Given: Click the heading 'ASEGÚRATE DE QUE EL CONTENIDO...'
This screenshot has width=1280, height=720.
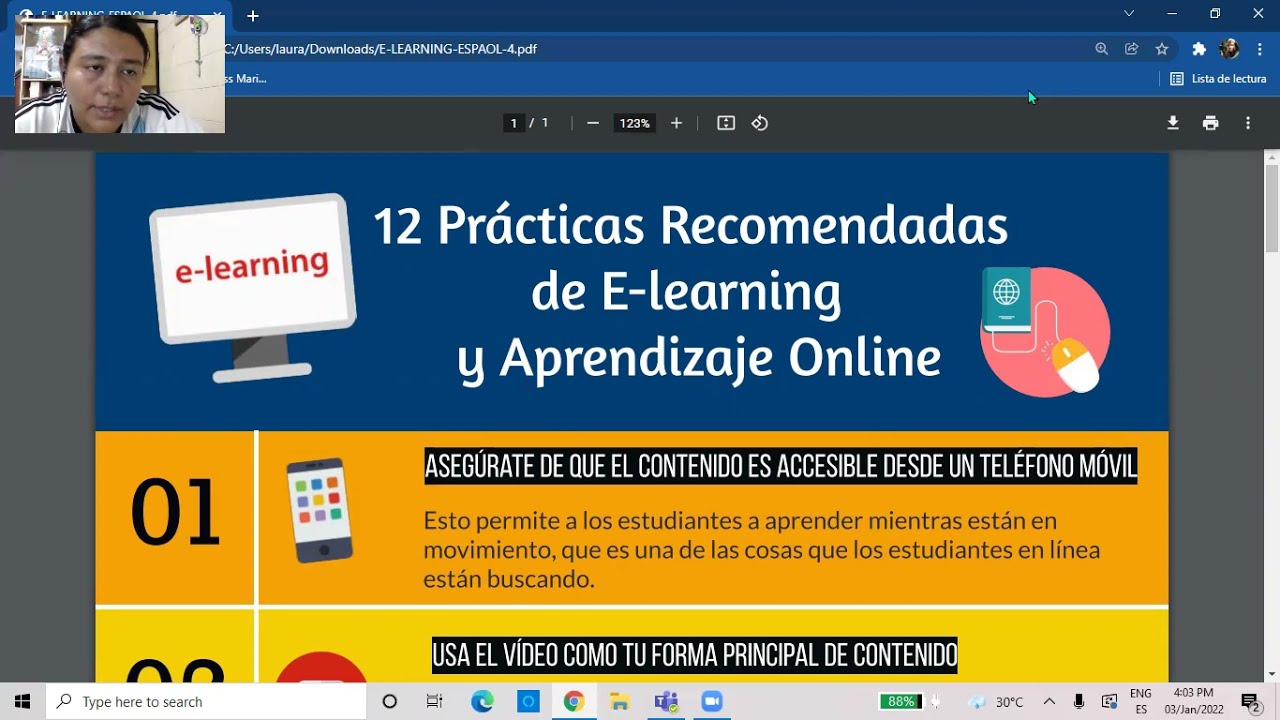Looking at the screenshot, I should (781, 466).
